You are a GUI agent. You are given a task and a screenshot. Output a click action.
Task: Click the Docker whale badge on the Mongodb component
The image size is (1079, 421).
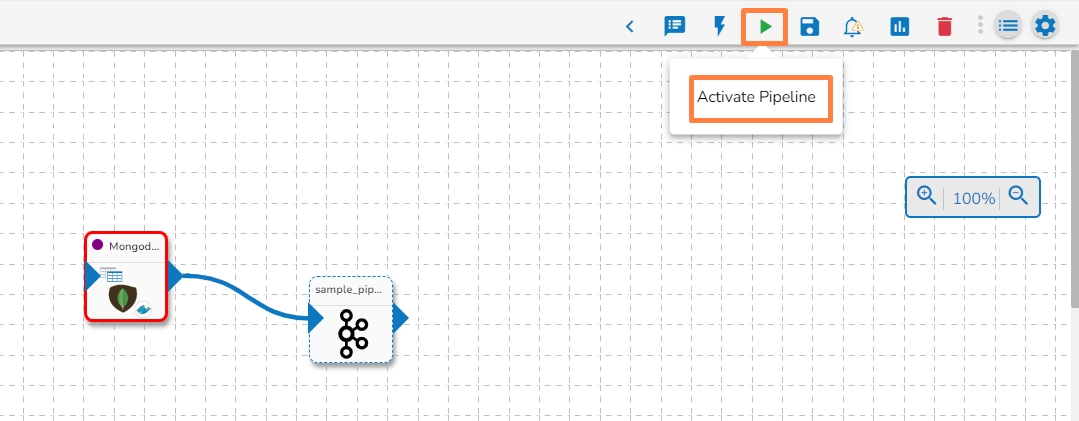pyautogui.click(x=144, y=310)
